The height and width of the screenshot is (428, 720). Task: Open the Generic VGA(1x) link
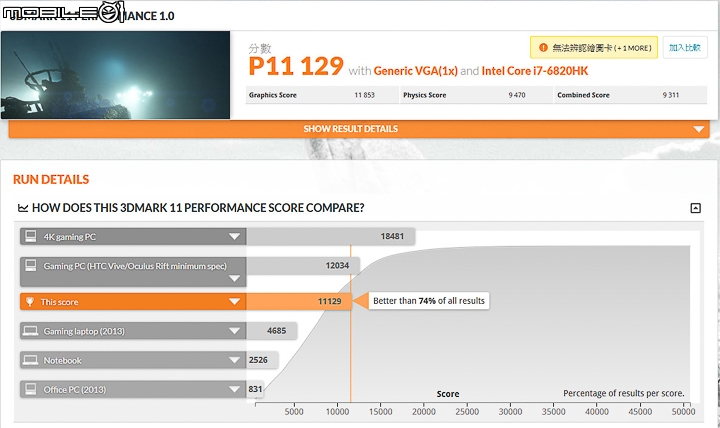(416, 71)
